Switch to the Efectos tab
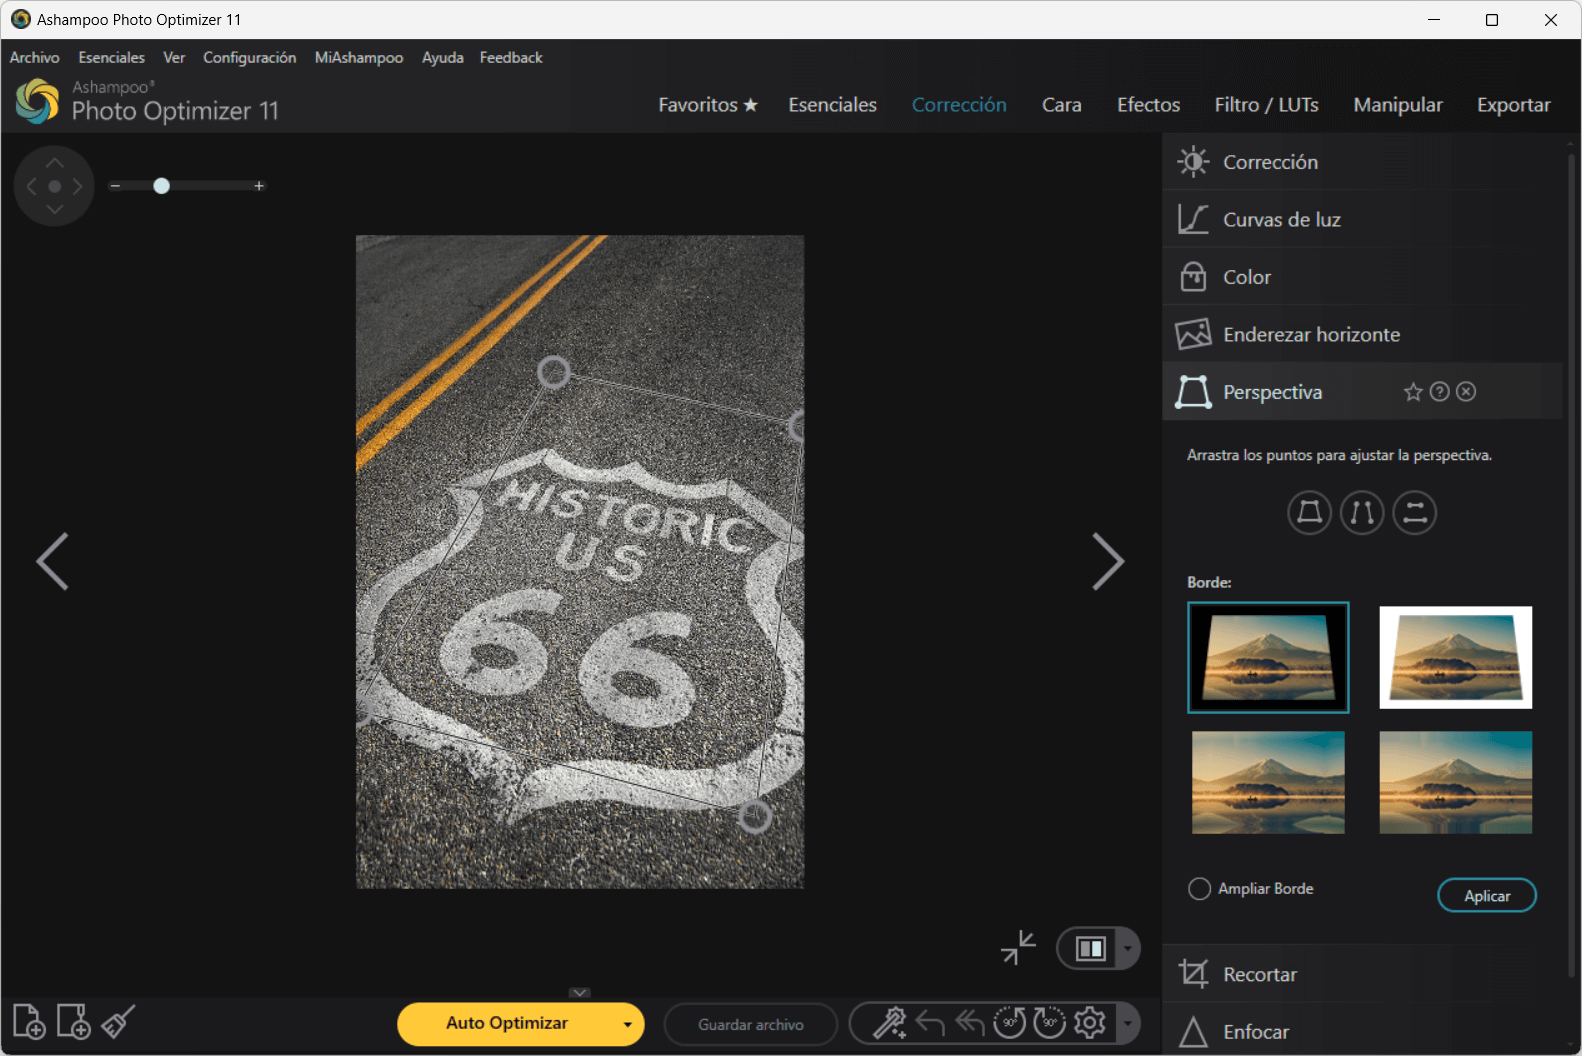Screen dimensions: 1582x1056 [1148, 105]
